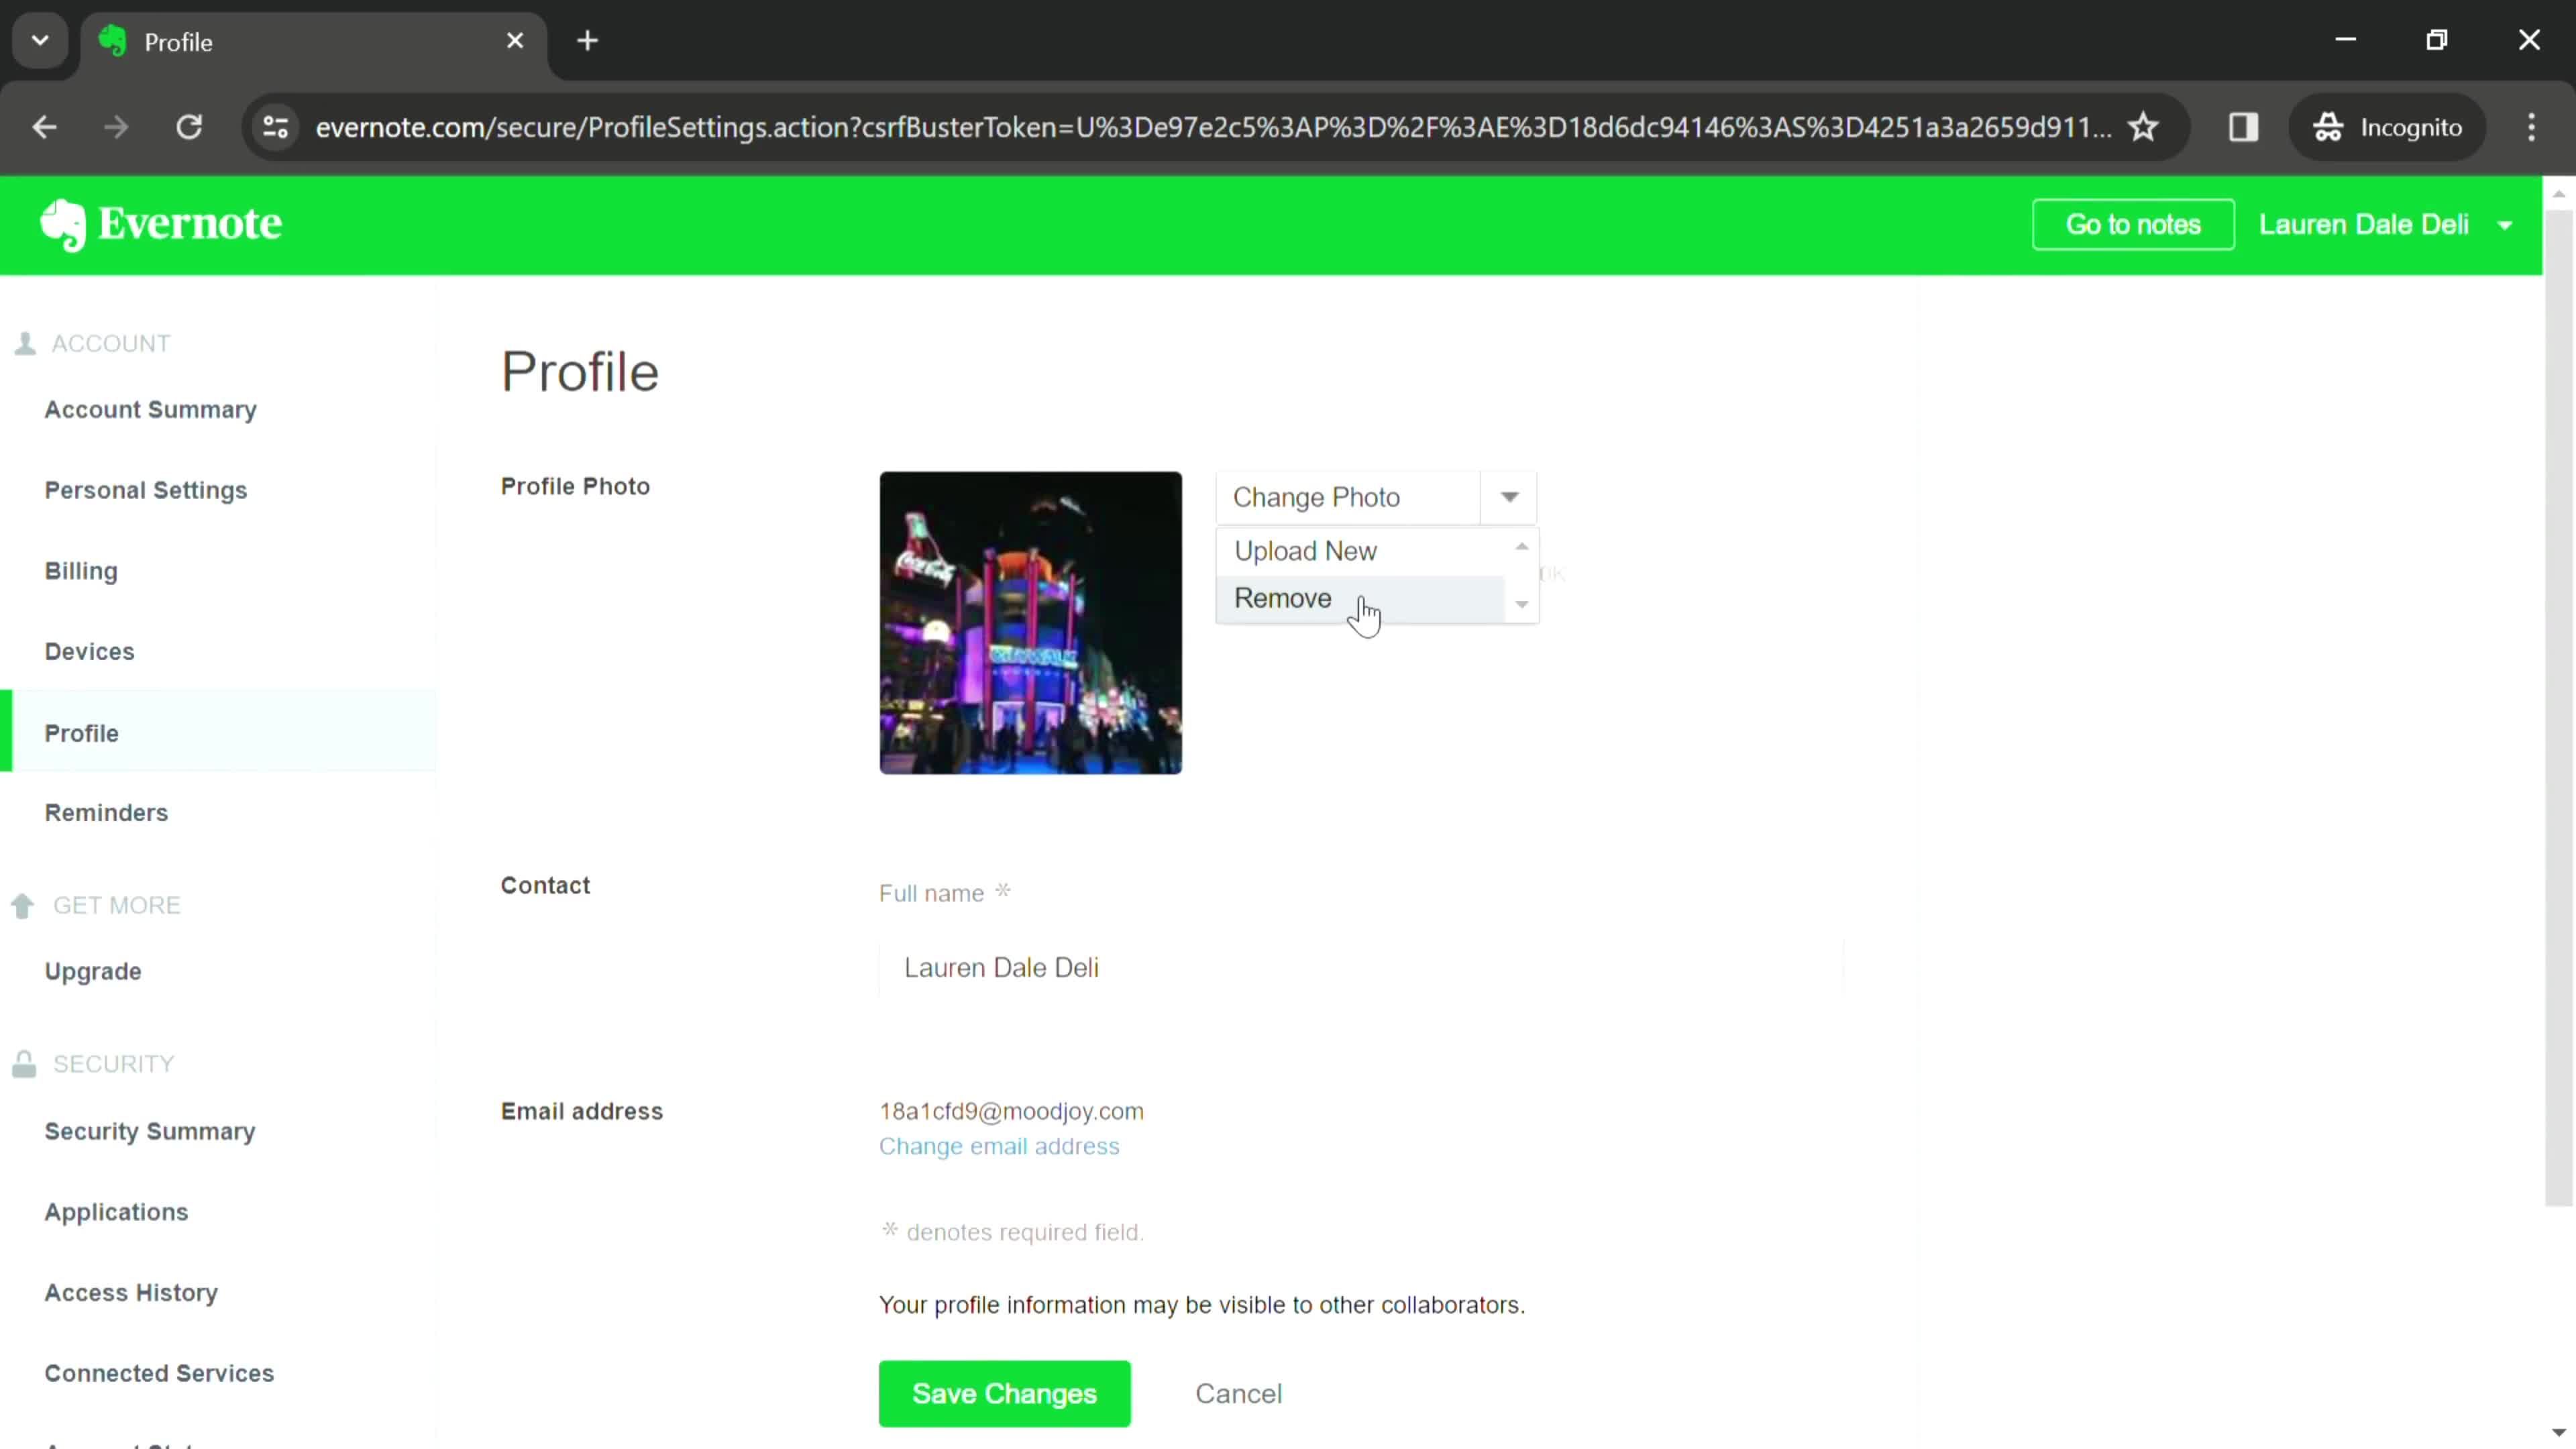Click the Reminders sidebar icon

tap(106, 814)
